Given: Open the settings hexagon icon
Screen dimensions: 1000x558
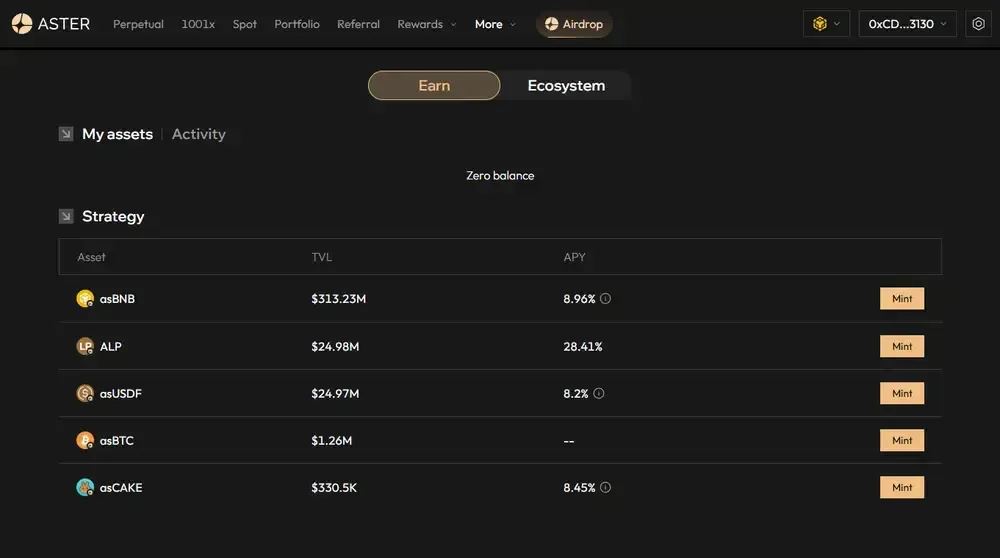Looking at the screenshot, I should point(978,24).
